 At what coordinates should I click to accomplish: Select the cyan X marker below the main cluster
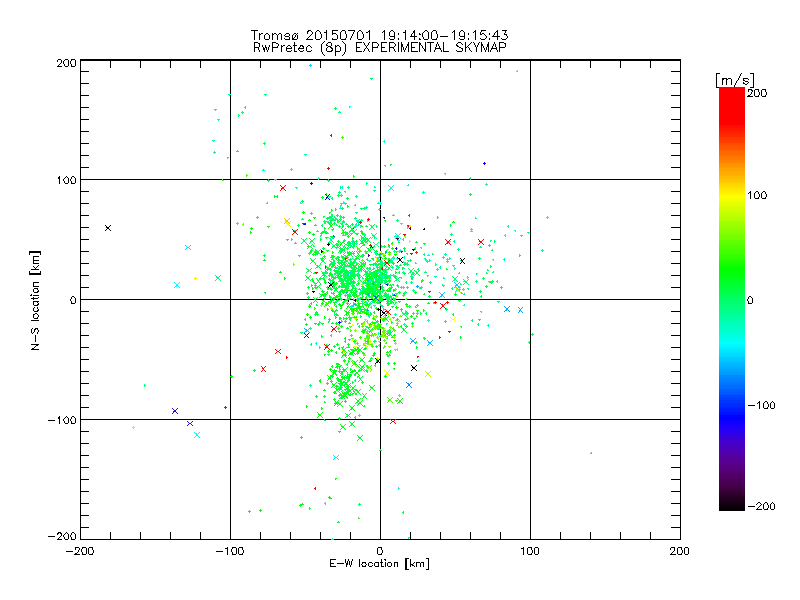click(x=336, y=458)
